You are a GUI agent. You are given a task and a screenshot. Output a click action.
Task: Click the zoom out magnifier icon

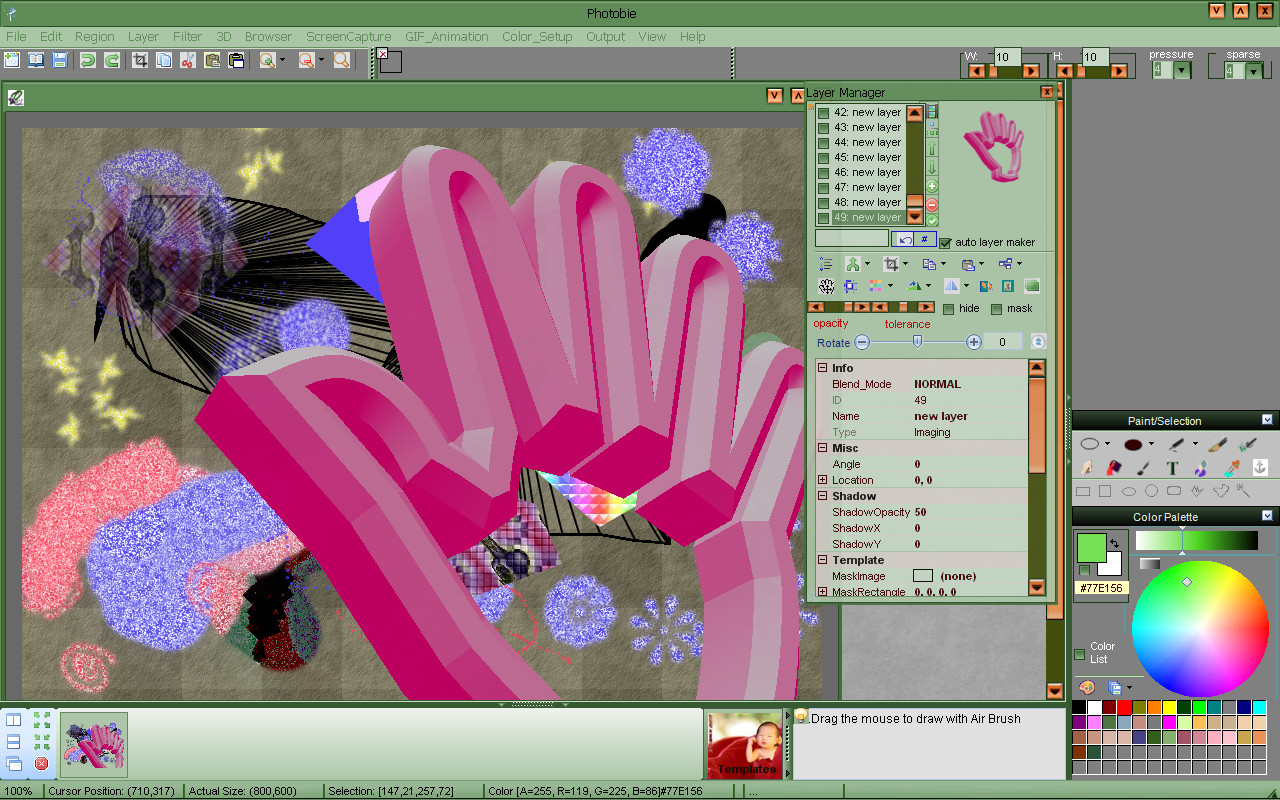(x=306, y=60)
